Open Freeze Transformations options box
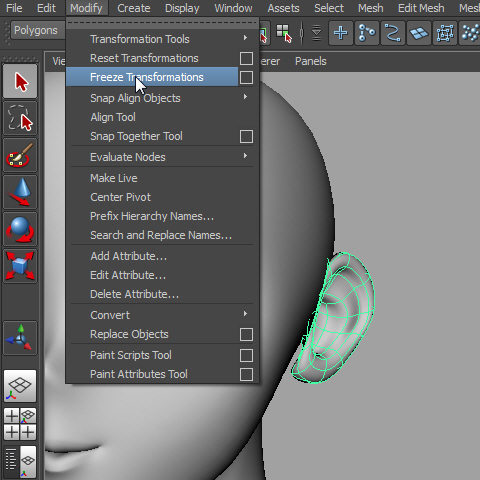The height and width of the screenshot is (480, 480). coord(246,77)
